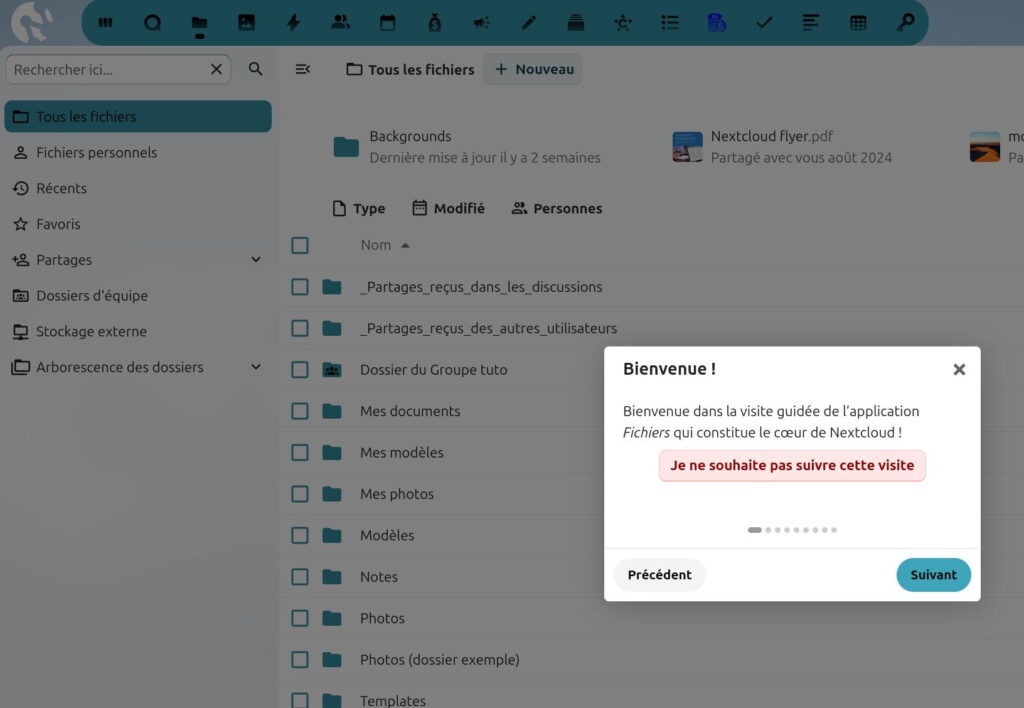Viewport: 1024px width, 708px height.
Task: Open the Dashboard app icon in top bar
Action: click(x=105, y=23)
